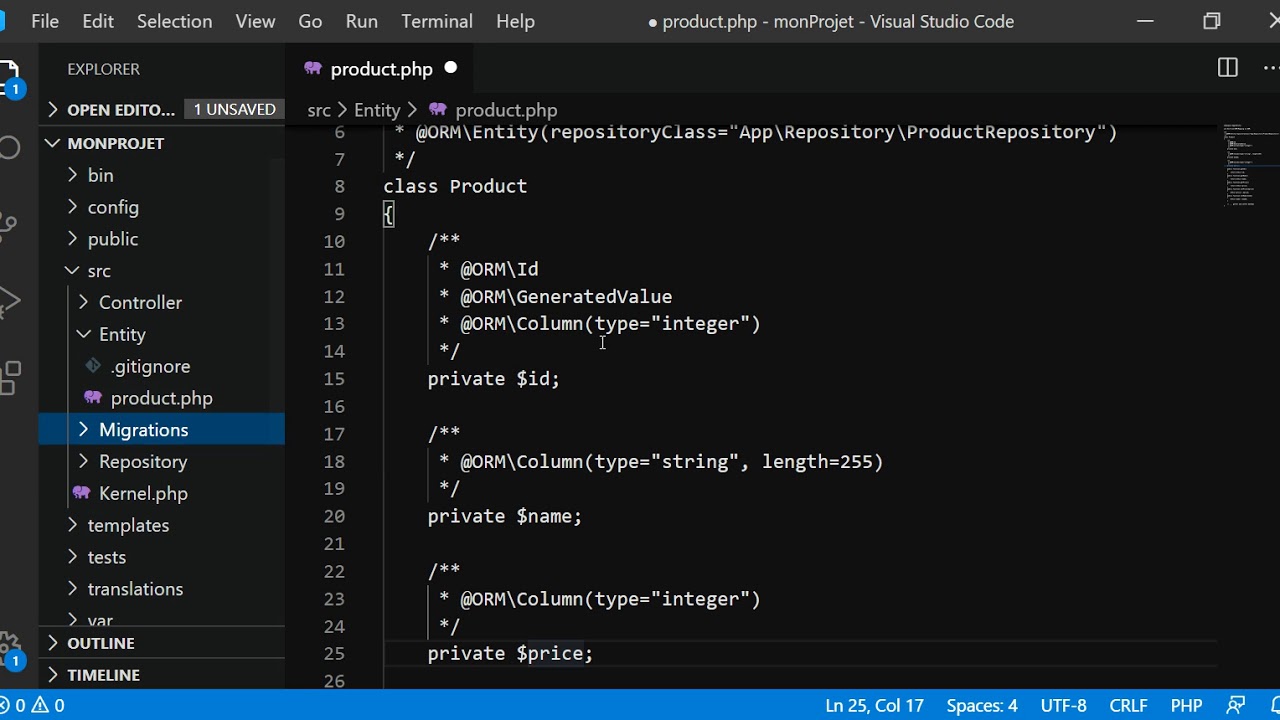Open the Edit menu
Screen dimensions: 1280x720
98,21
